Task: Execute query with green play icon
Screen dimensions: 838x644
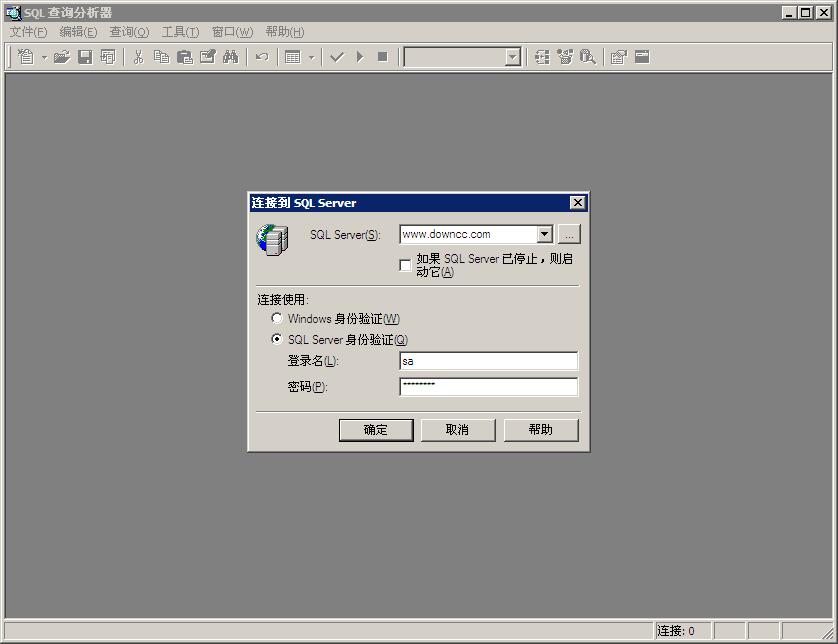Action: (x=359, y=56)
